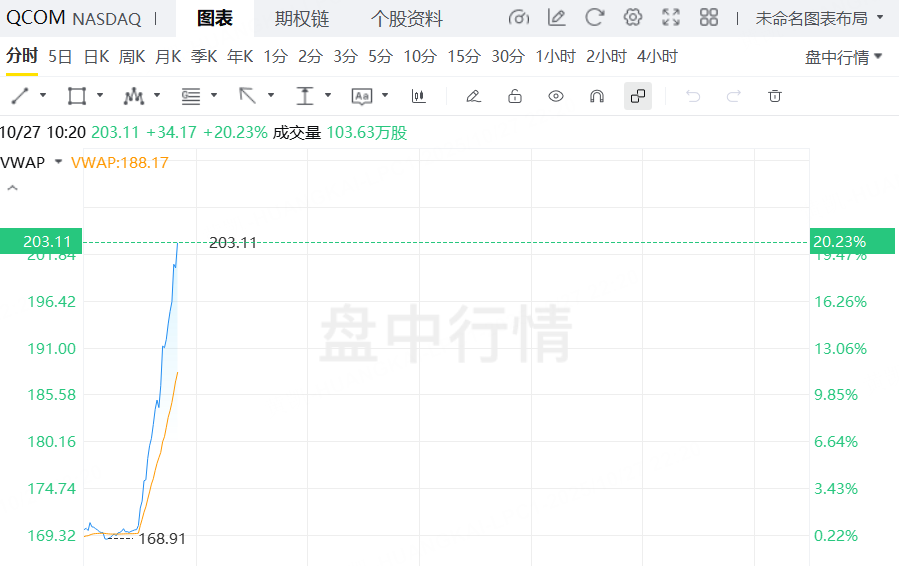Click the QCOM ticker symbol
899x566 pixels.
pyautogui.click(x=36, y=18)
